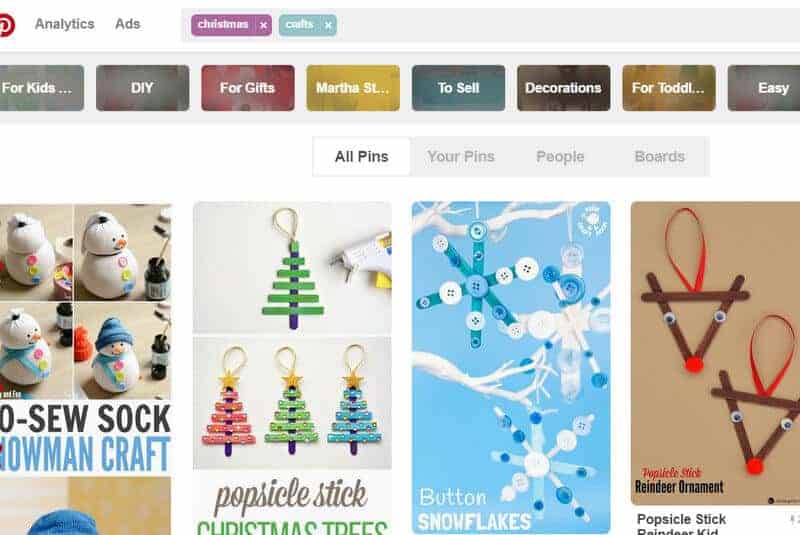The width and height of the screenshot is (800, 535).
Task: Select the For Toddlers filter chip
Action: 669,88
